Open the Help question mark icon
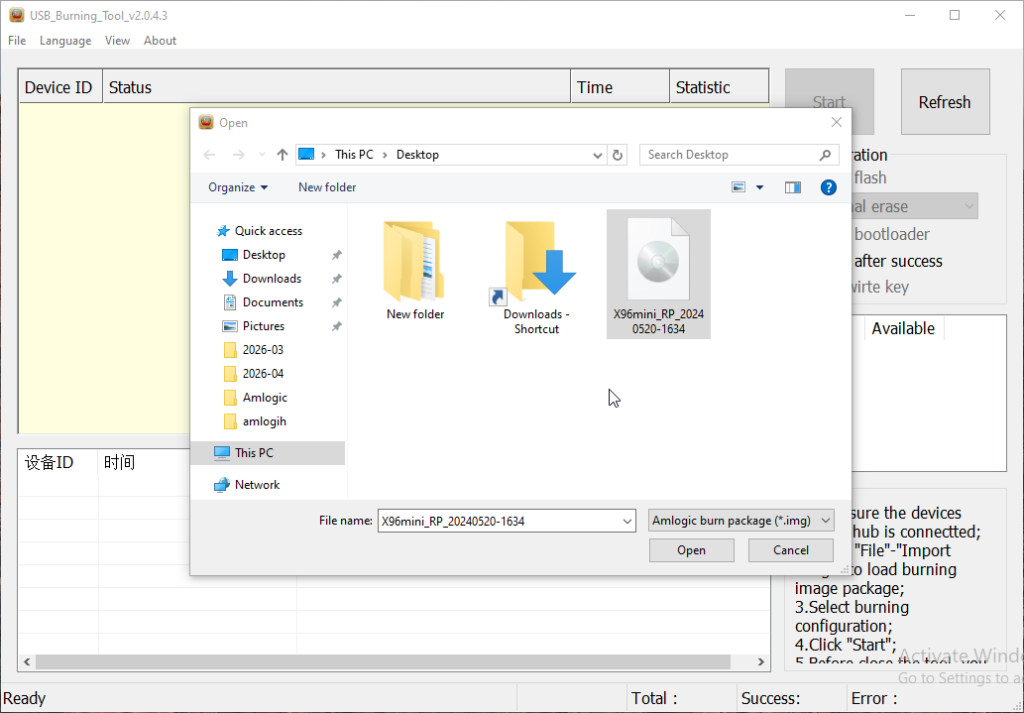The image size is (1024, 713). click(x=828, y=187)
